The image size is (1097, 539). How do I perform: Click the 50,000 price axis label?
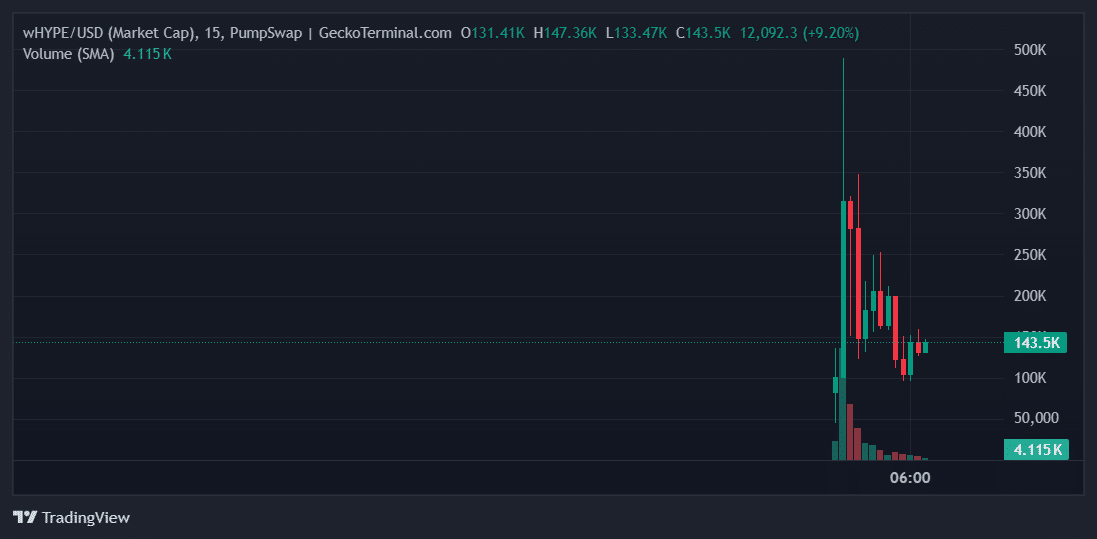click(1035, 419)
